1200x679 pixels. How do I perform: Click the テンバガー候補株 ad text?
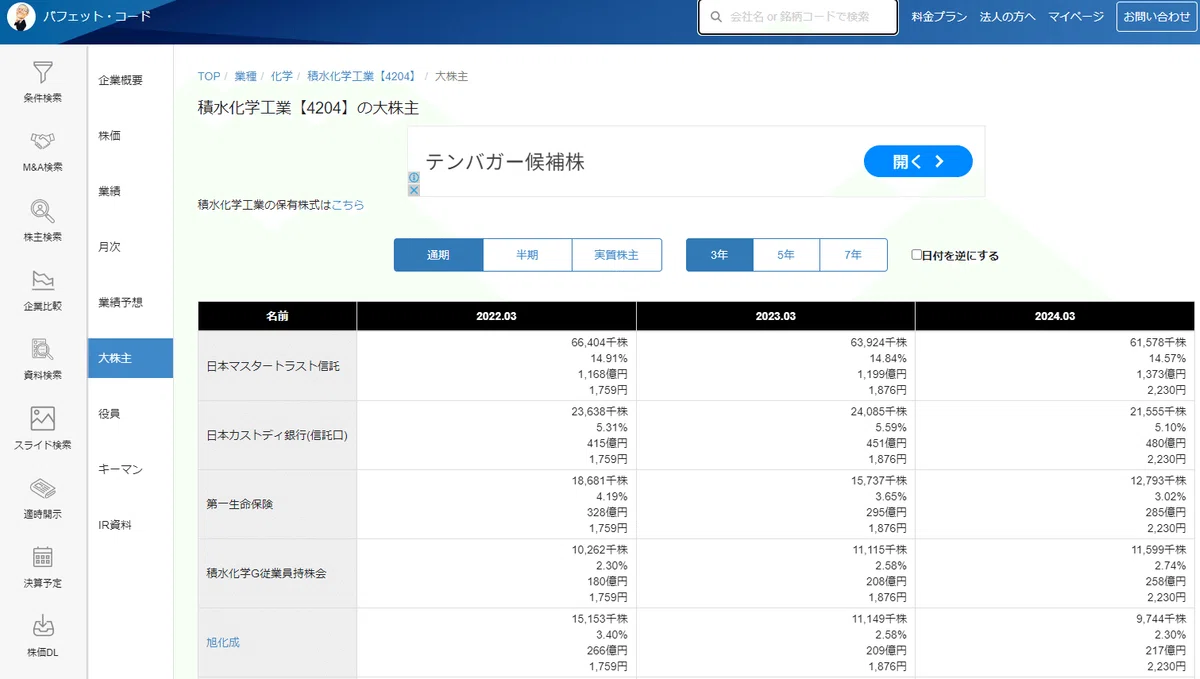tap(505, 162)
